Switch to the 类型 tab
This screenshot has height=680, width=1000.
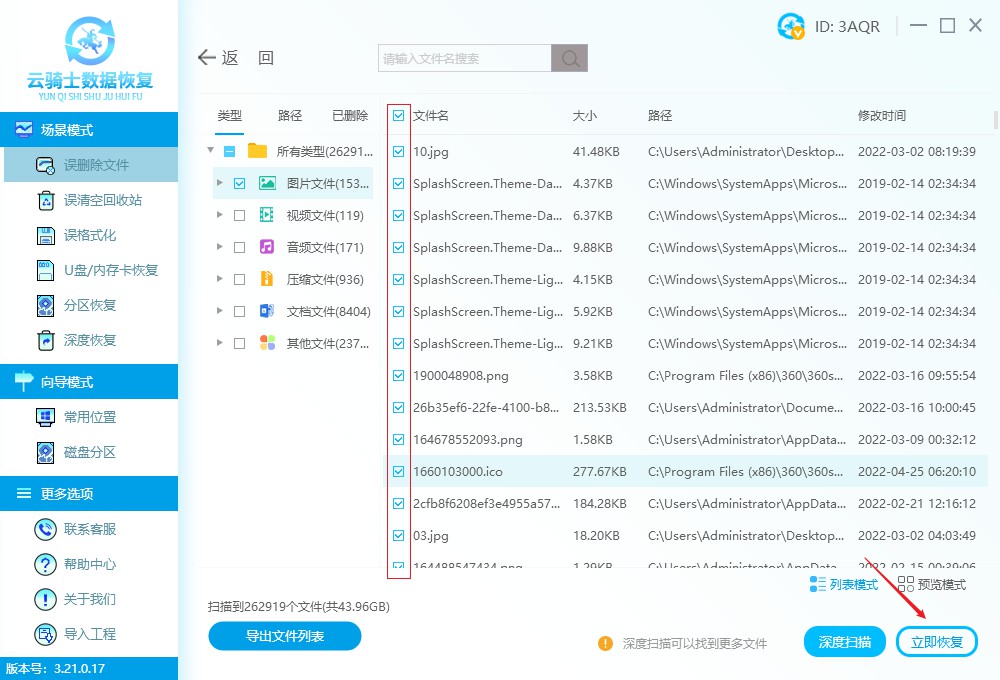(230, 115)
